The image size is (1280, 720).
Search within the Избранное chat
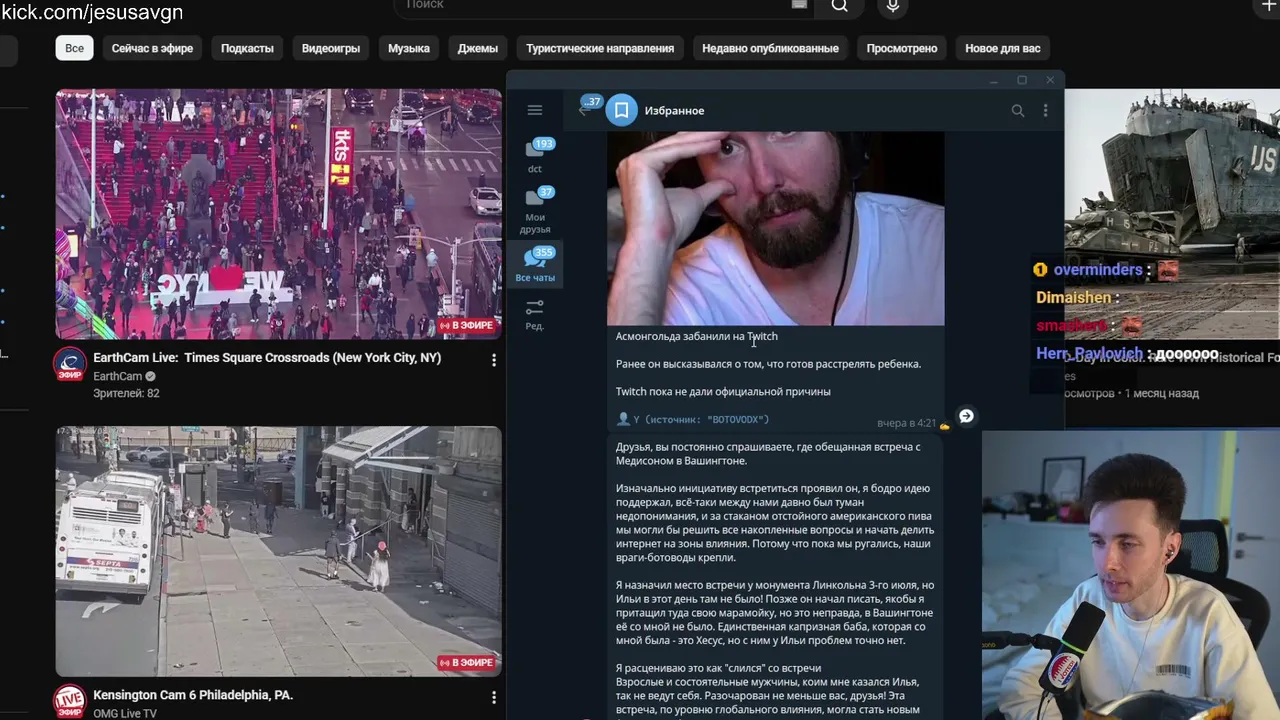pyautogui.click(x=1018, y=111)
